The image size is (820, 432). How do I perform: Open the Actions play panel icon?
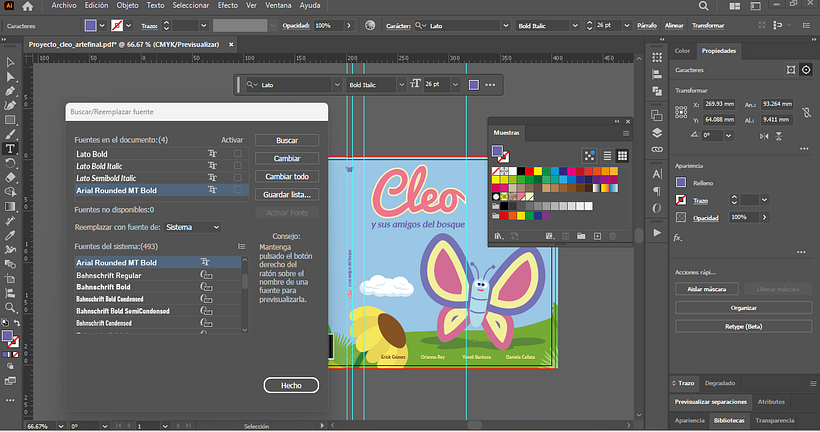point(657,233)
